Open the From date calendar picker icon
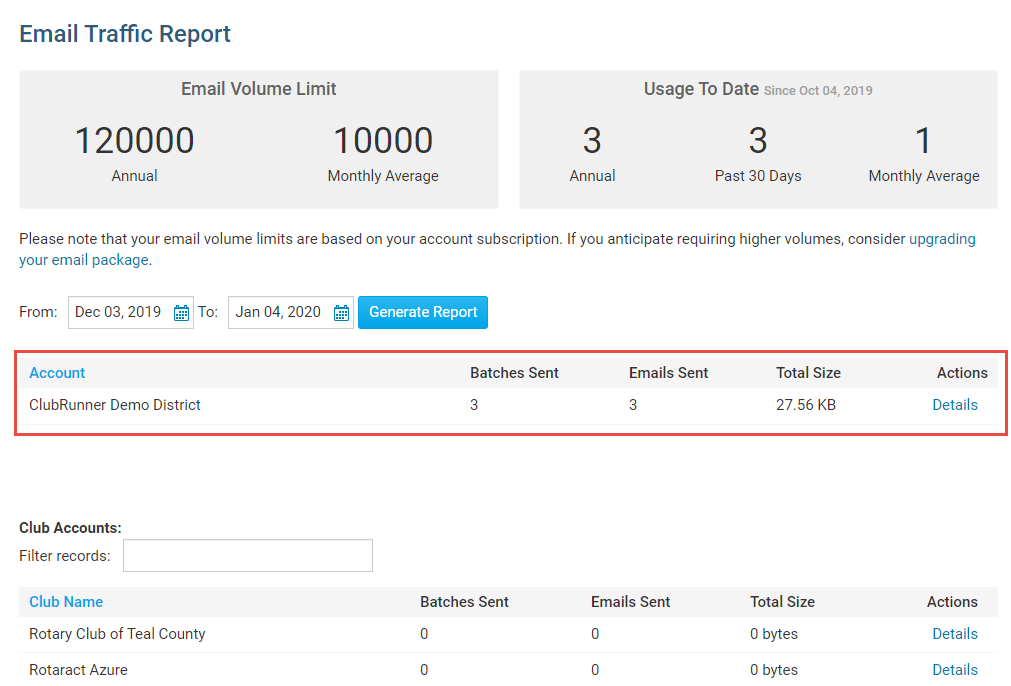 (x=181, y=313)
